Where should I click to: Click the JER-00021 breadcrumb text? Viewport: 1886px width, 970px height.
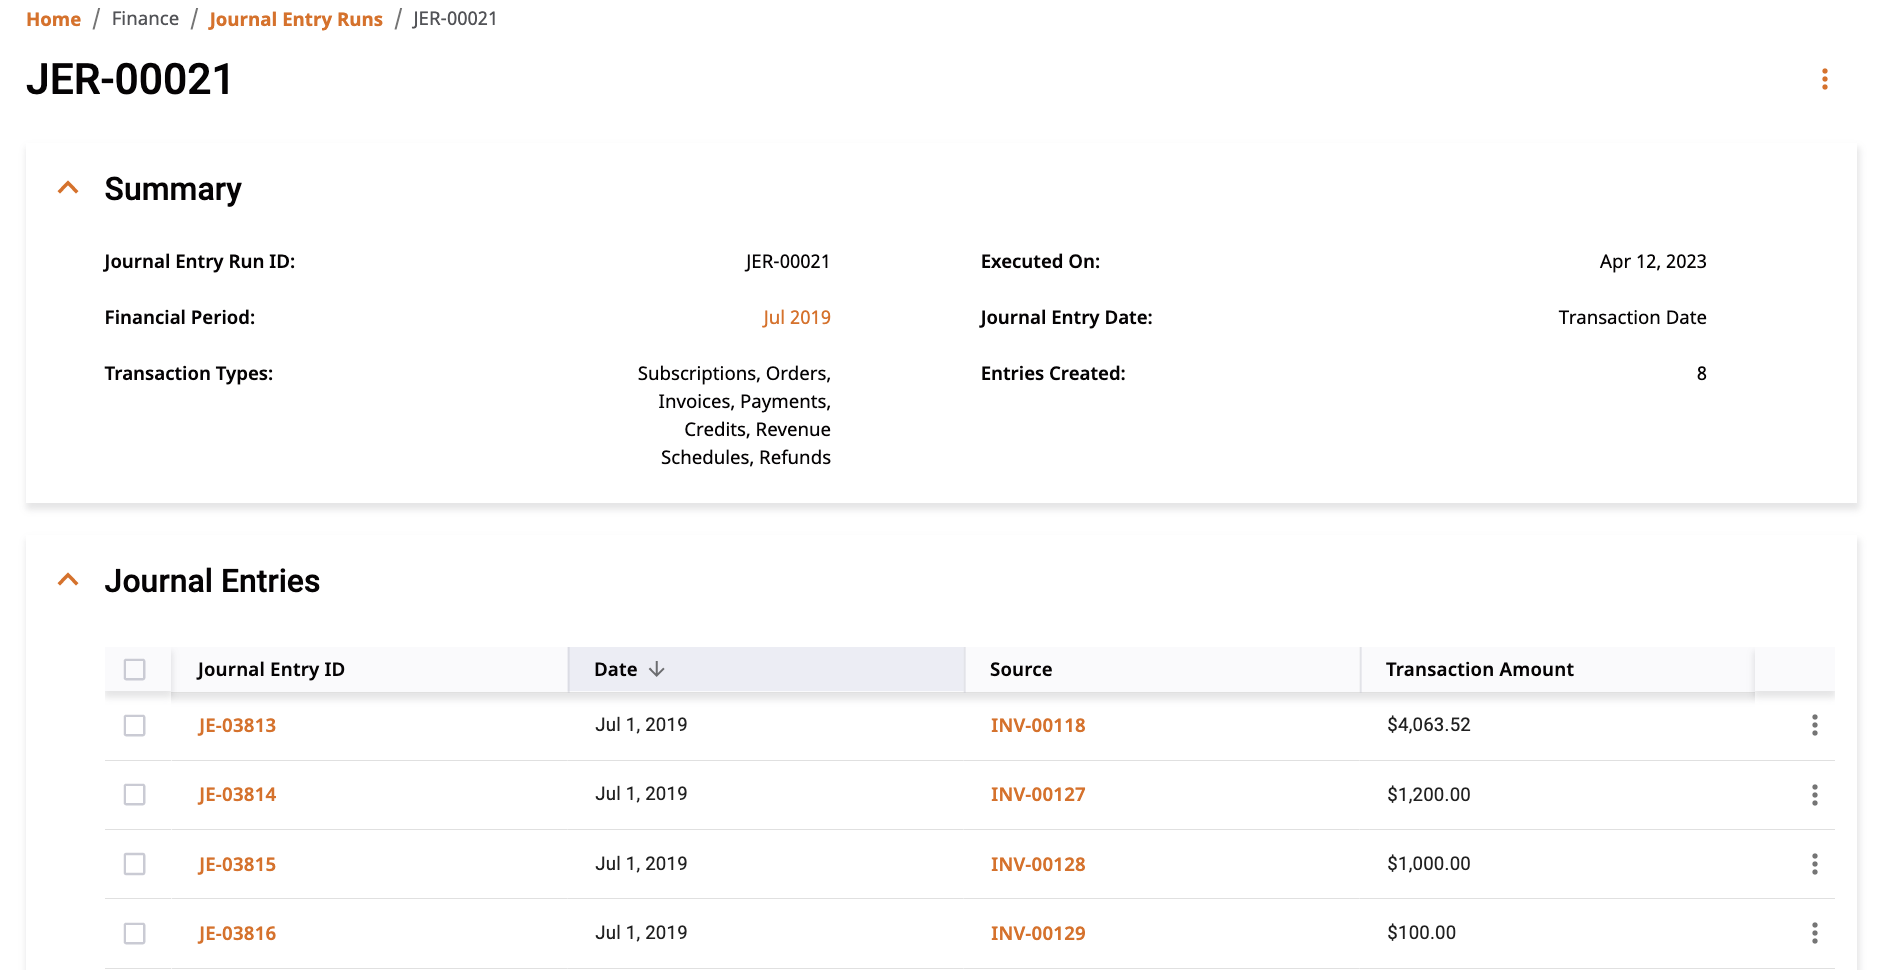[x=455, y=19]
